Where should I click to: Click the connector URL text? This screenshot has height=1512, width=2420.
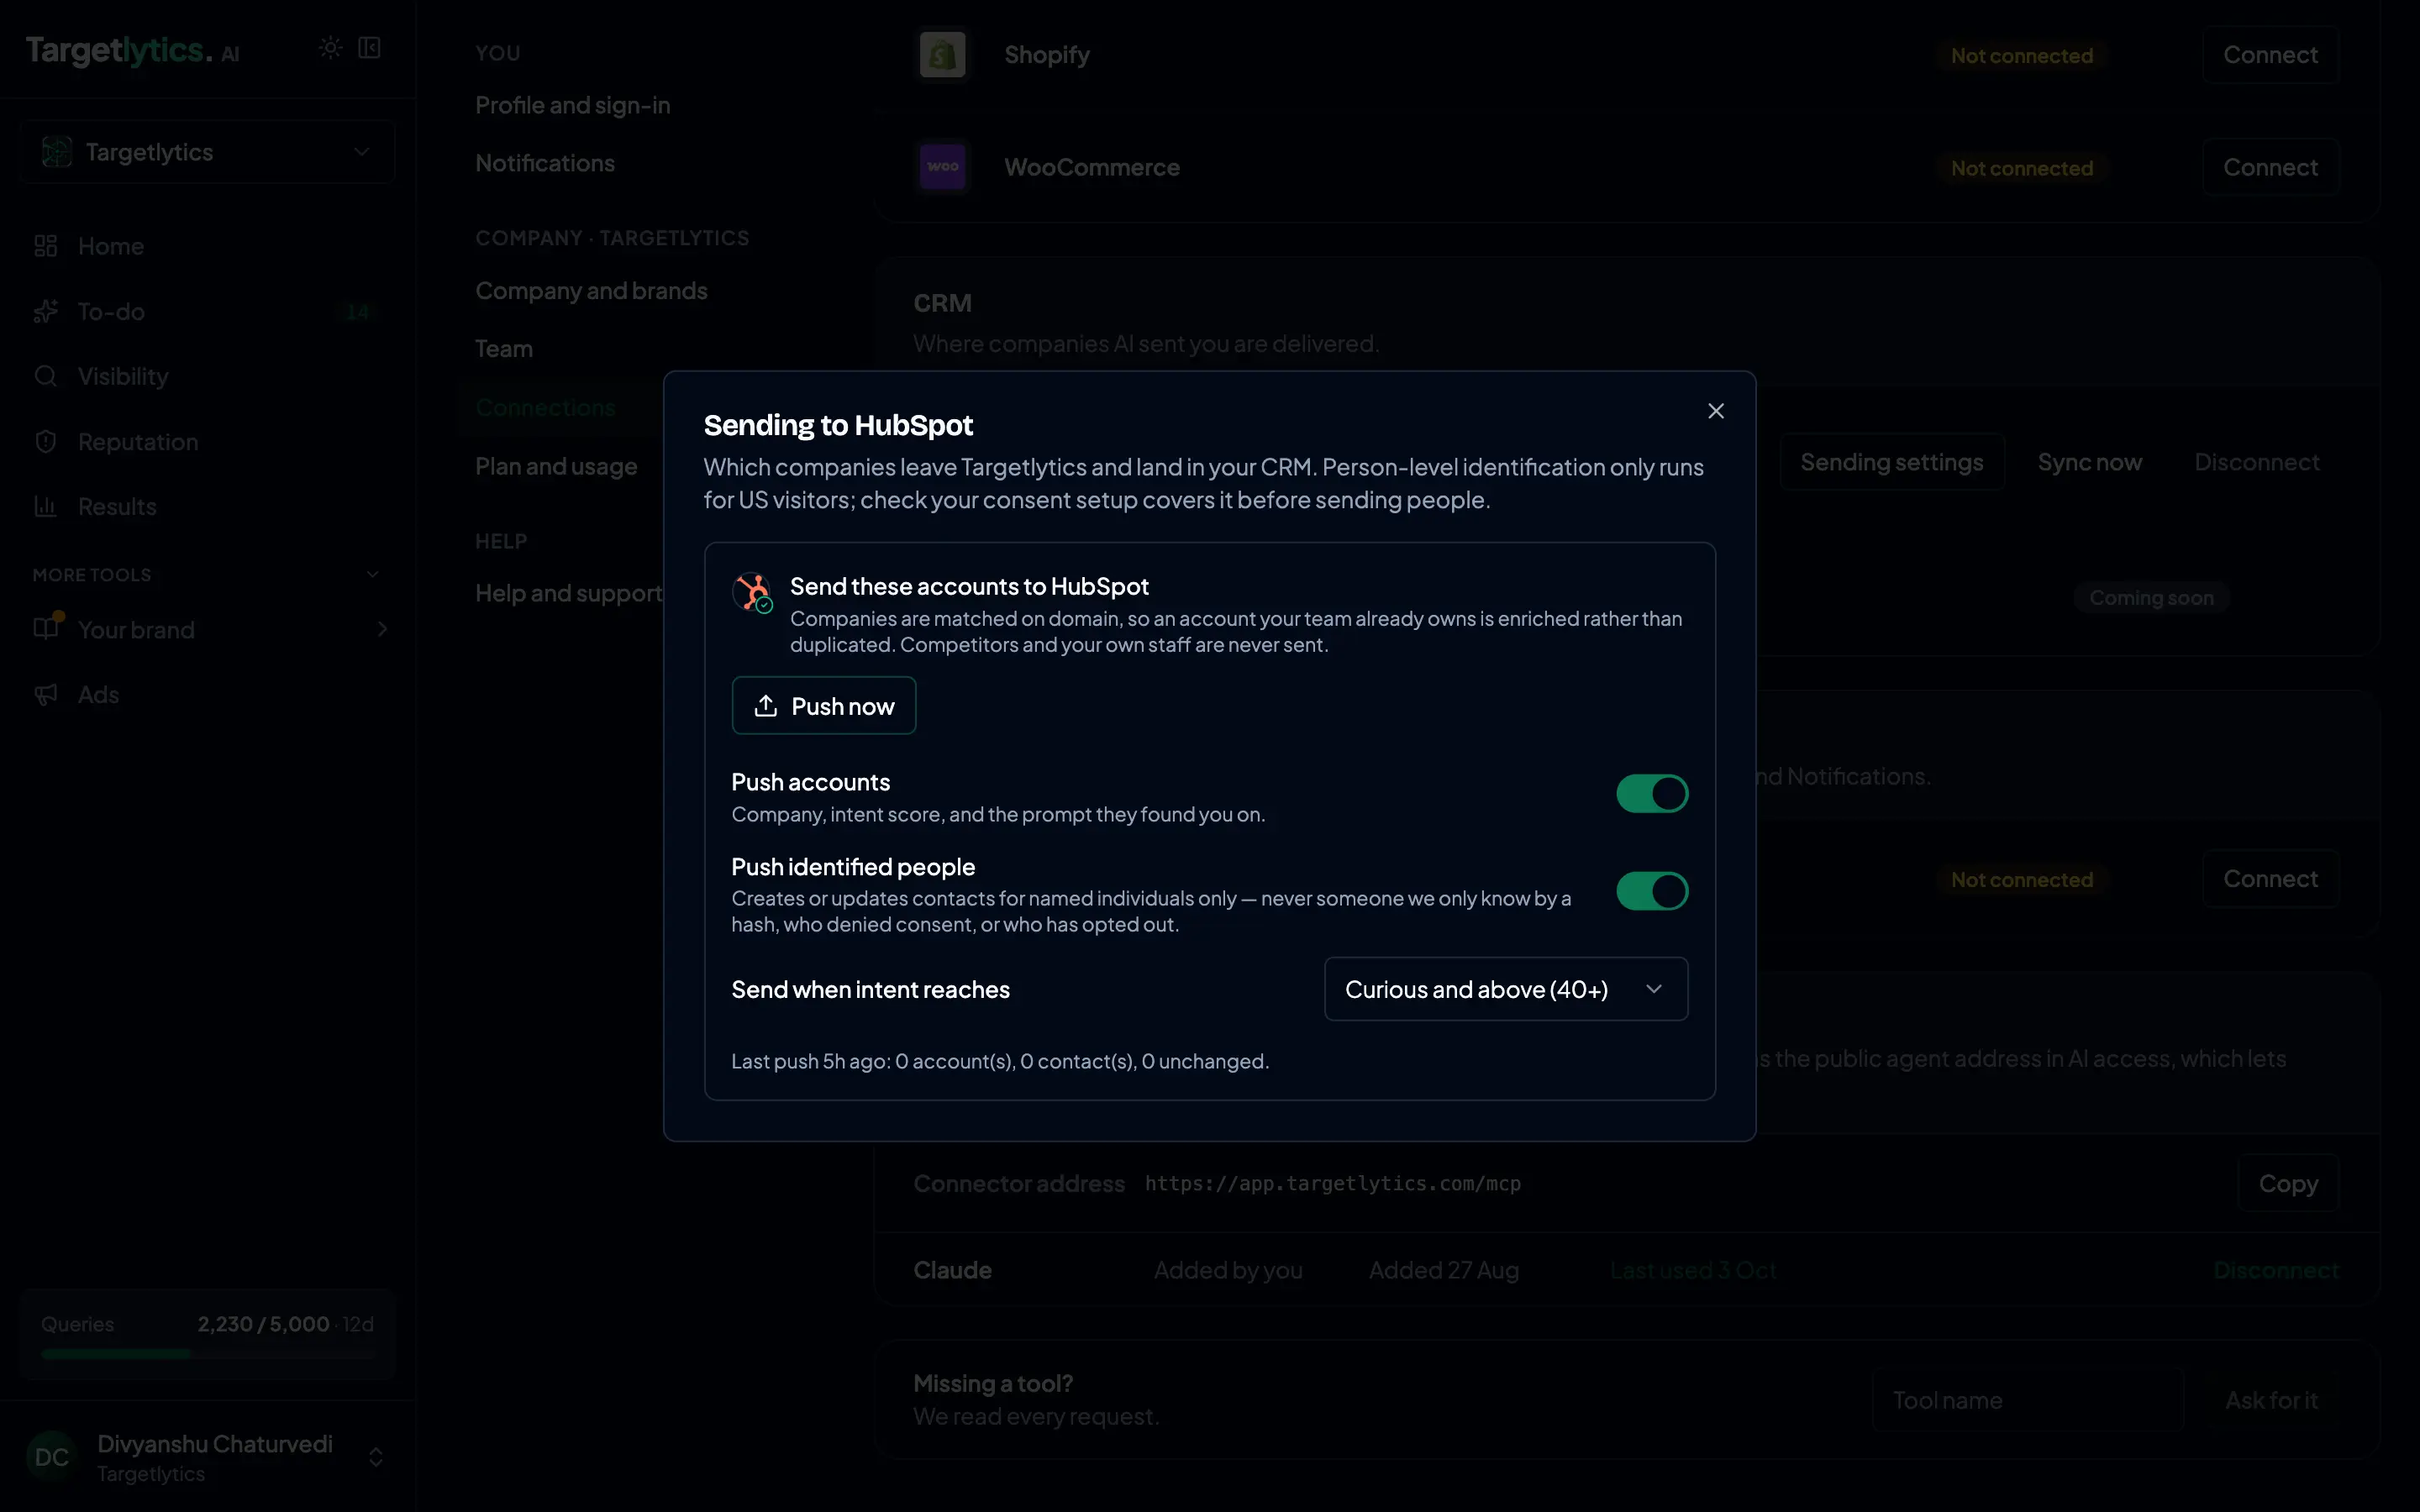1333,1183
